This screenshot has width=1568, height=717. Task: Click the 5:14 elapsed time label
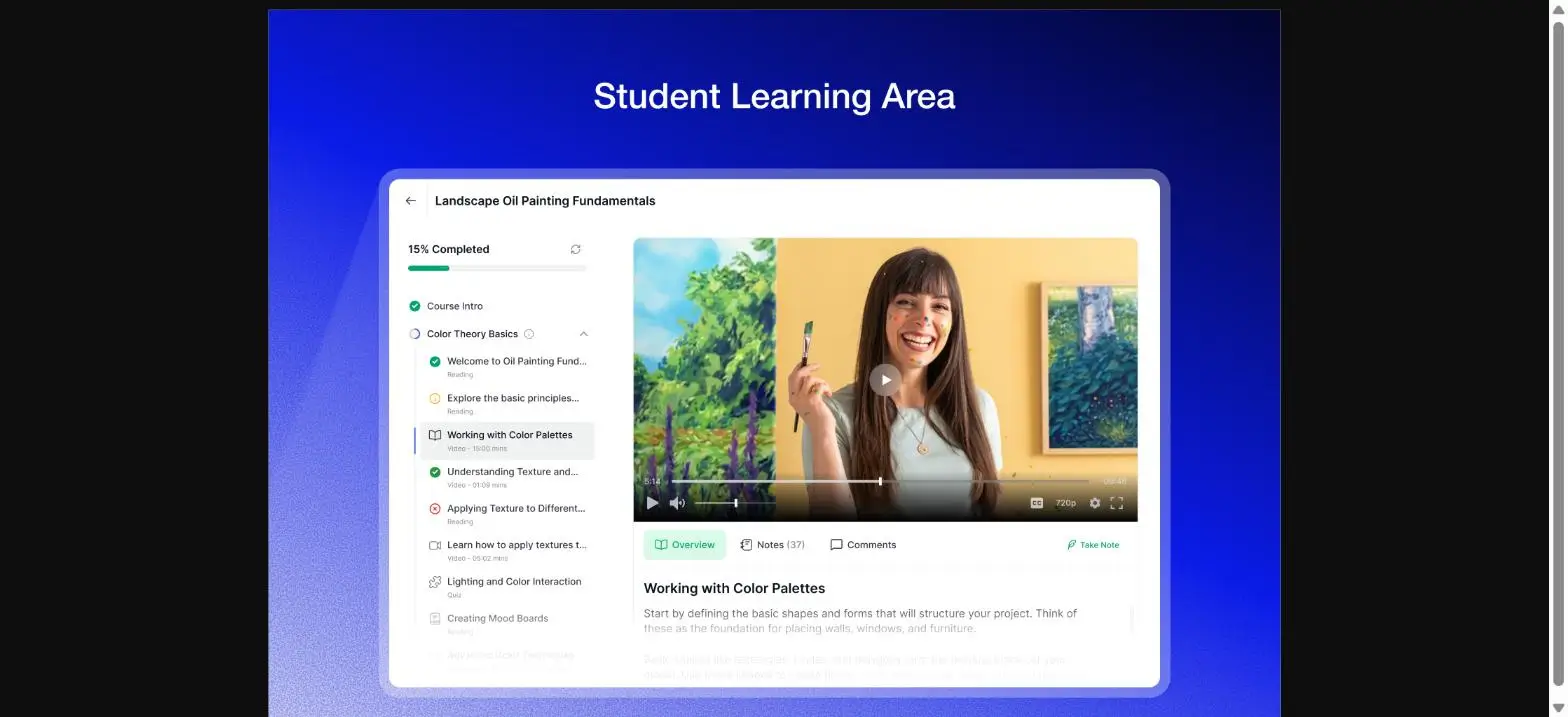[x=652, y=481]
